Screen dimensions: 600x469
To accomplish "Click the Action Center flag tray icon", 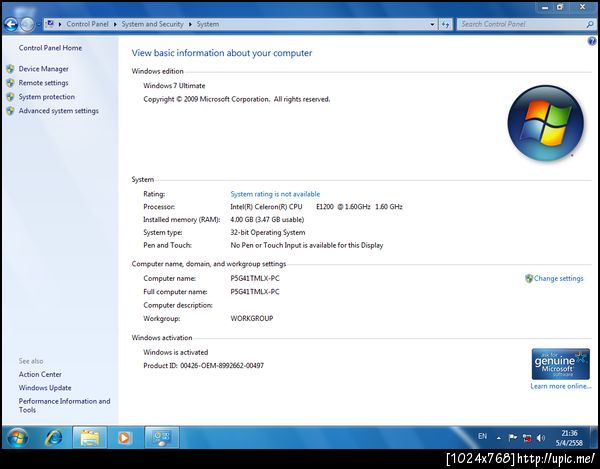I will 513,438.
